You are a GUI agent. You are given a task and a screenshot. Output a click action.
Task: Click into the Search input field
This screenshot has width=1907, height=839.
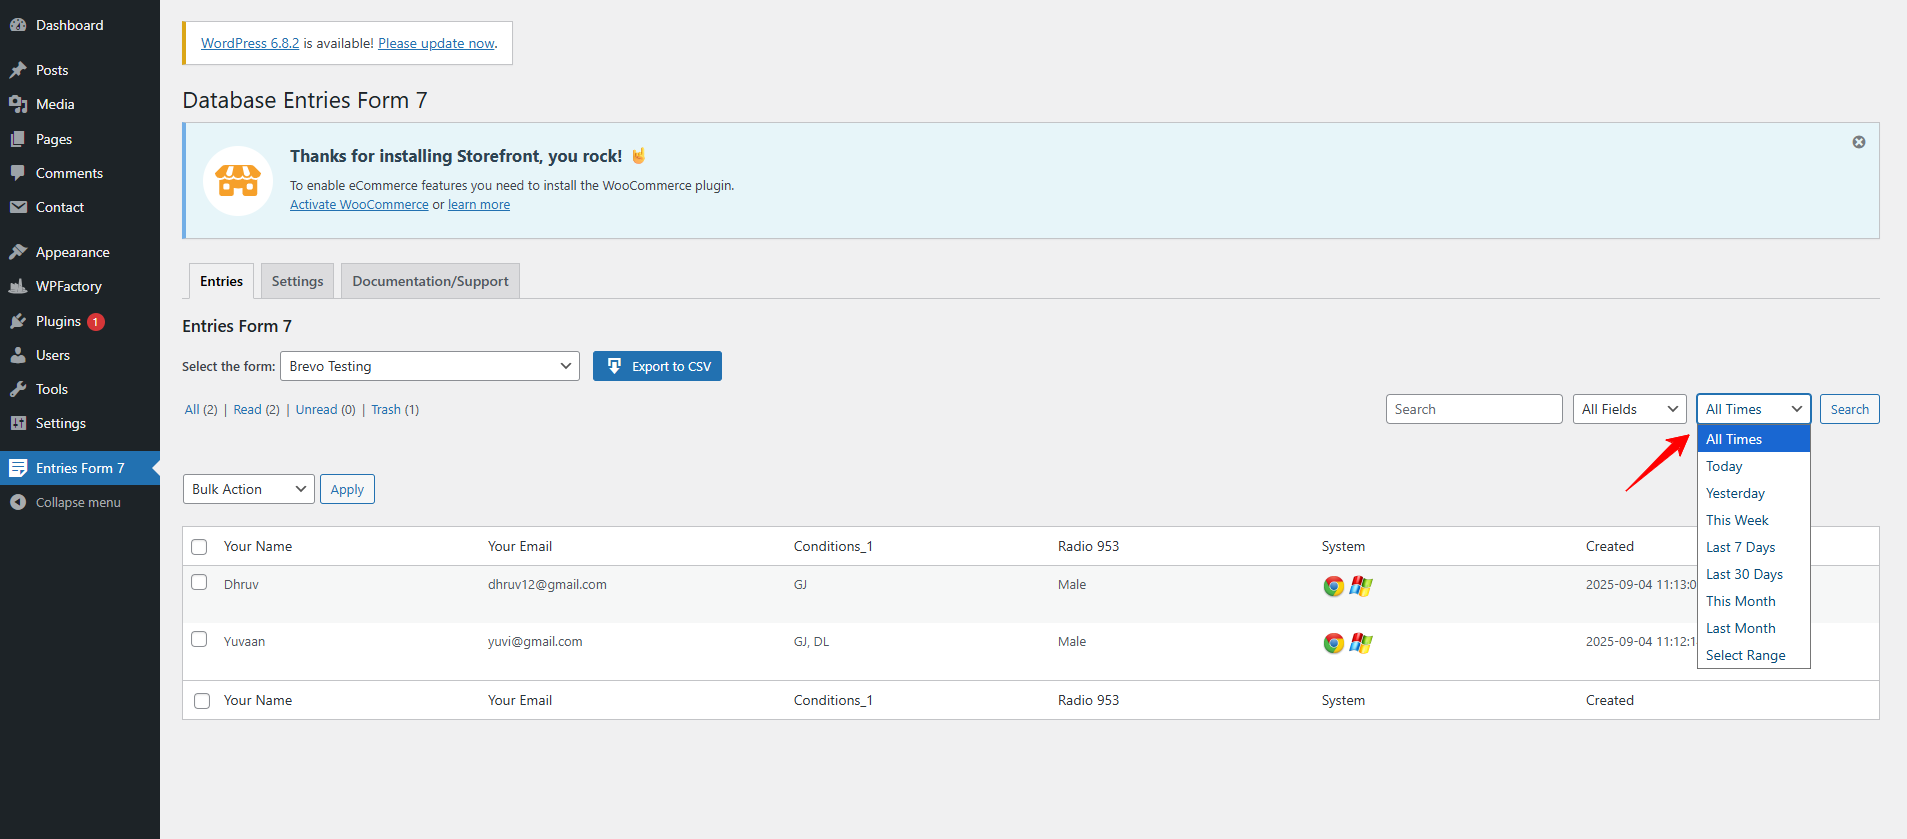point(1473,409)
